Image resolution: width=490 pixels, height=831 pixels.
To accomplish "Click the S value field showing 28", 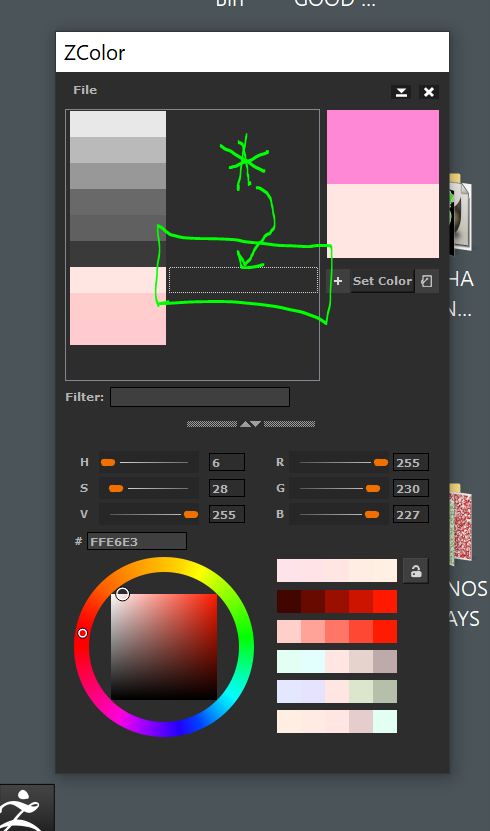I will coord(227,488).
